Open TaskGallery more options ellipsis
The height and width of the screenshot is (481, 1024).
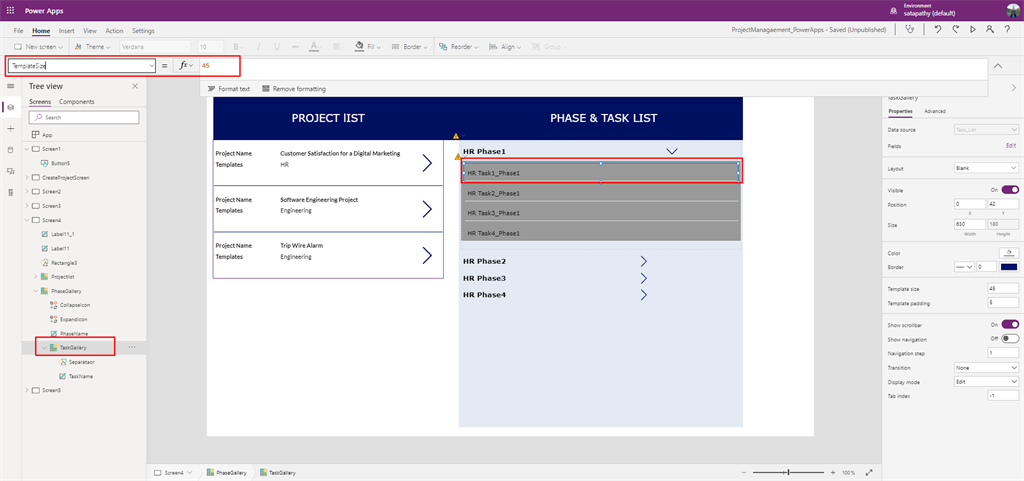[x=132, y=347]
